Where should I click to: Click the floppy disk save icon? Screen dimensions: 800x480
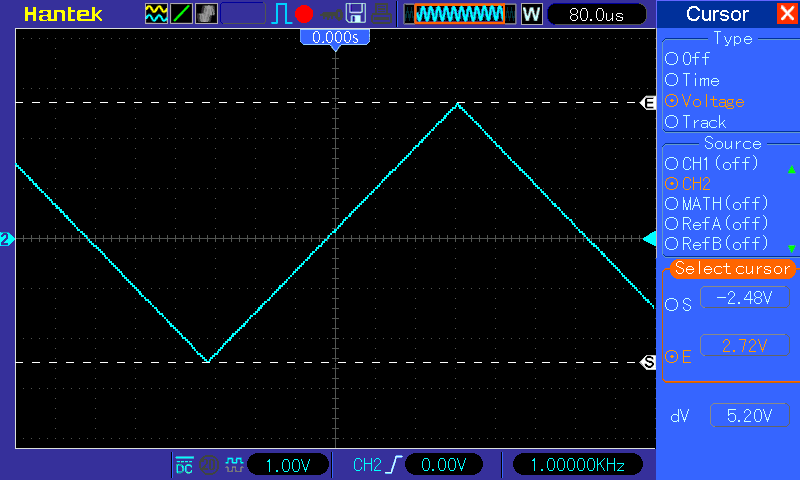pos(356,14)
